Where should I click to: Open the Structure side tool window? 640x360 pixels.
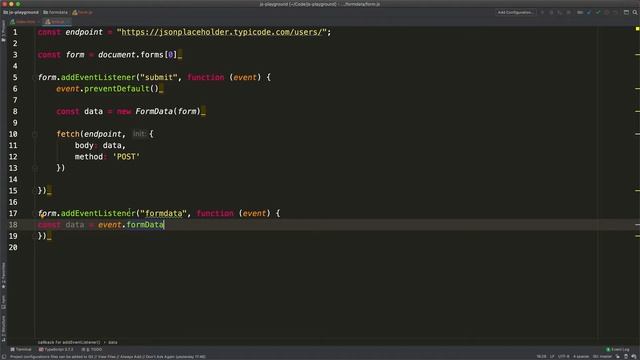3,329
